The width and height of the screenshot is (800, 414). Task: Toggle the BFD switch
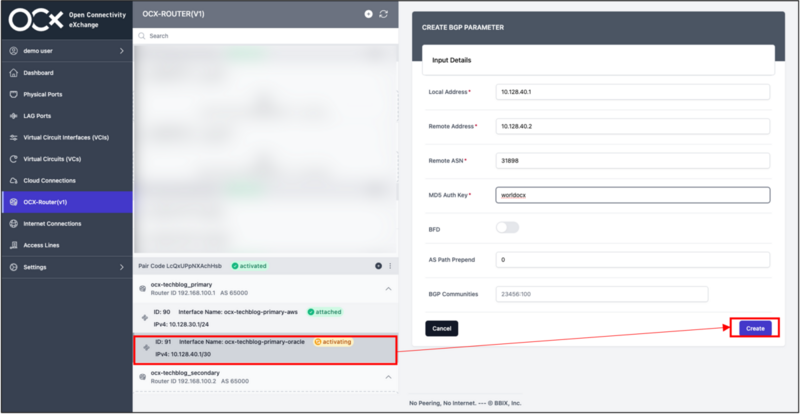tap(507, 228)
